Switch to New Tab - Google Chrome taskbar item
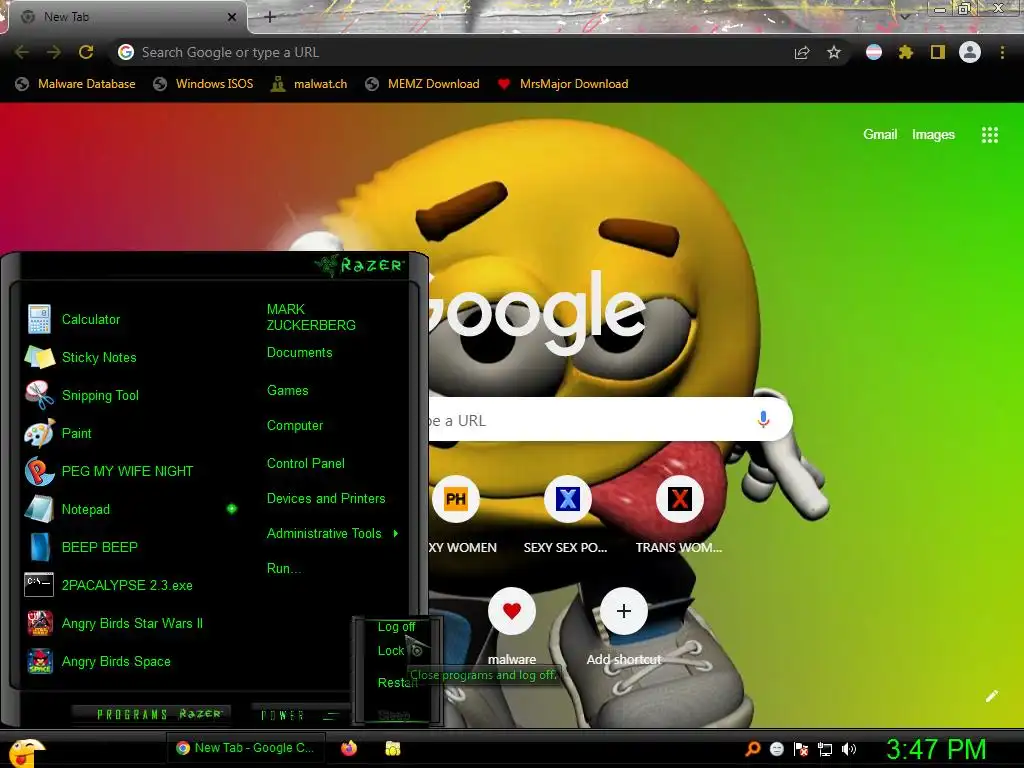 tap(246, 748)
